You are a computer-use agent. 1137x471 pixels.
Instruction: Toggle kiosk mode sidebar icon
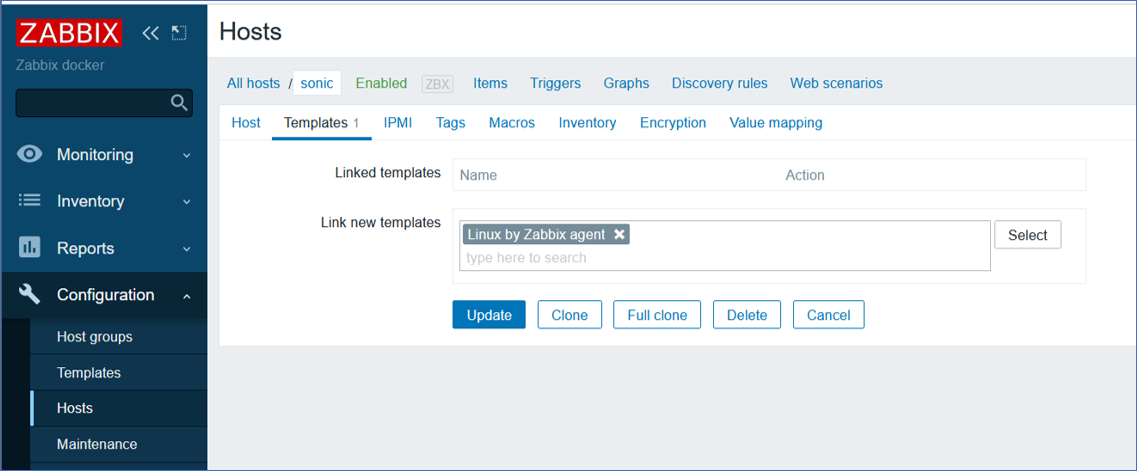[179, 33]
